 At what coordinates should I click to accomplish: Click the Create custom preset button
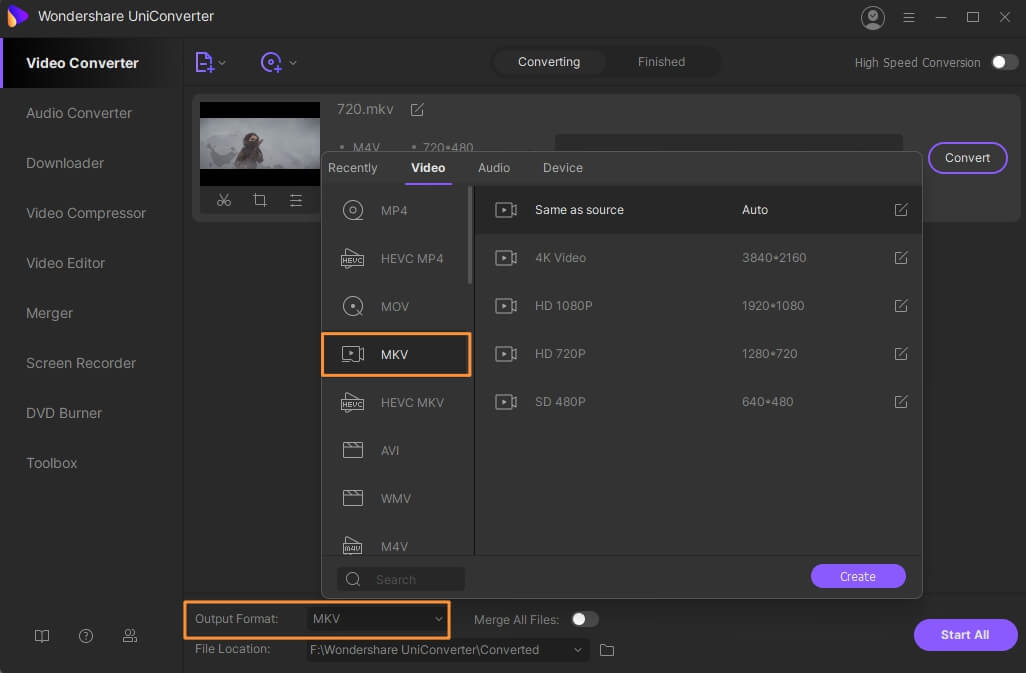tap(857, 576)
